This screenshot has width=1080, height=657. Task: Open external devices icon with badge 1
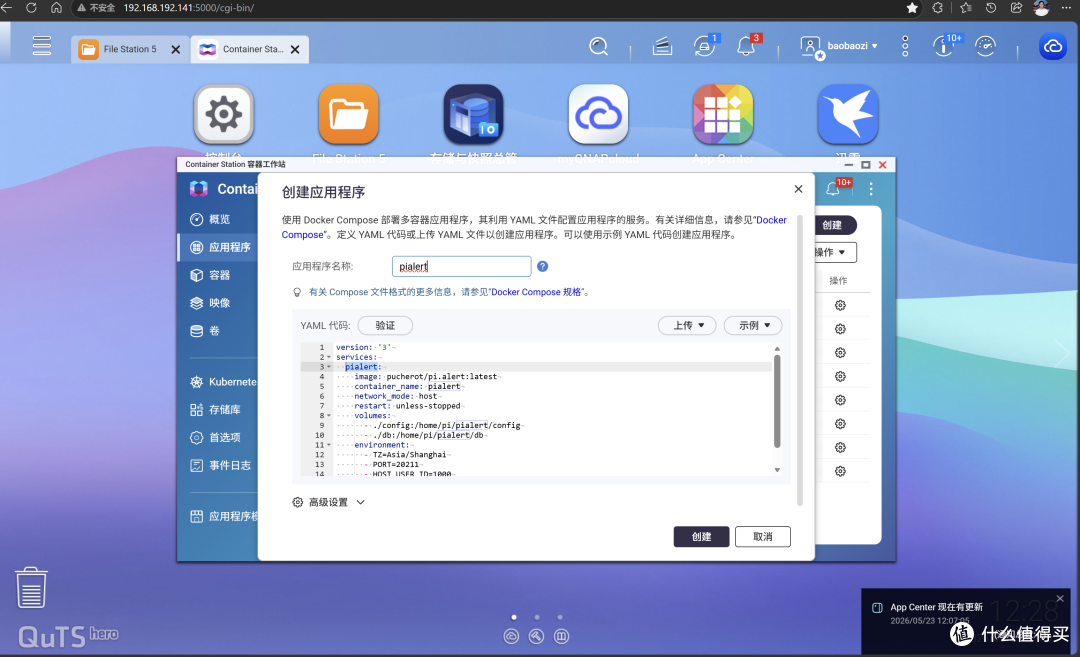(x=705, y=45)
